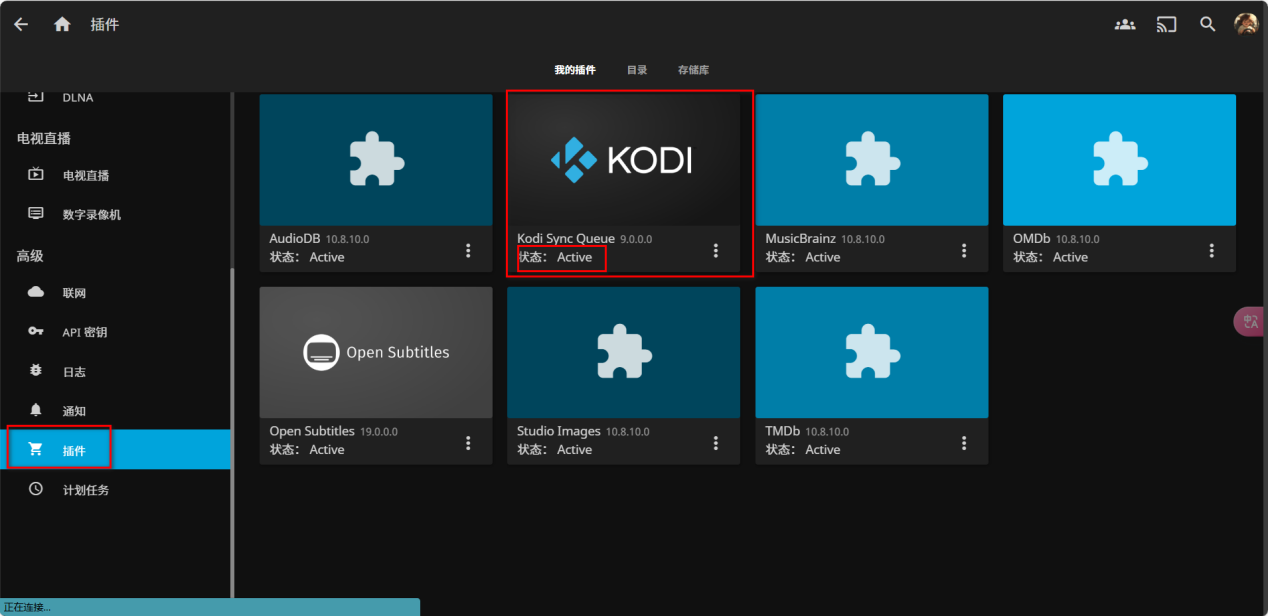
Task: Click the translate floating icon
Action: point(1250,321)
